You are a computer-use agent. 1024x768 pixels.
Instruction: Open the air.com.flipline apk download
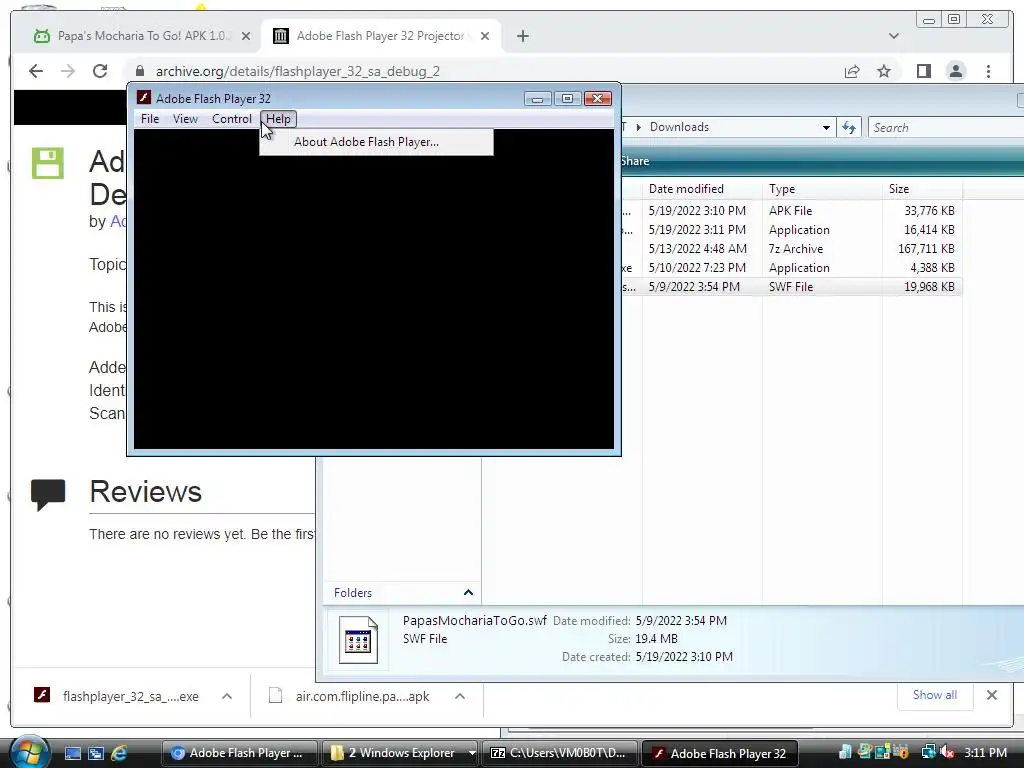pyautogui.click(x=362, y=696)
